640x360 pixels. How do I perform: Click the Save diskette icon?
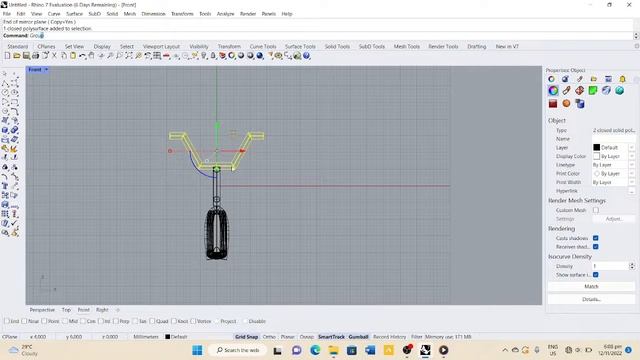[26, 56]
